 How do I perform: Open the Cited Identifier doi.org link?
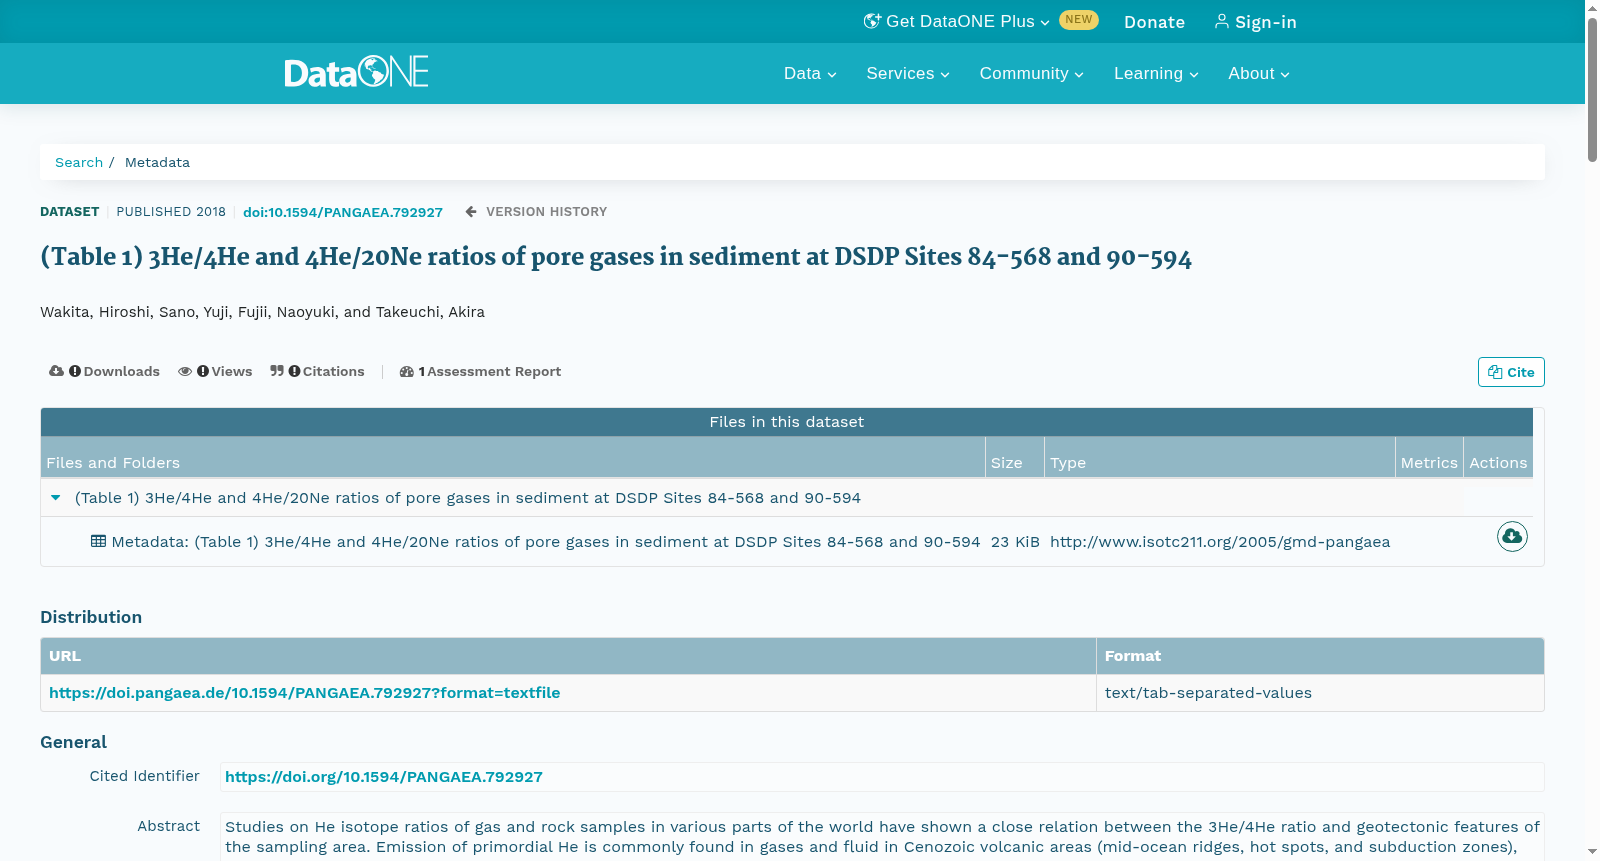(384, 777)
